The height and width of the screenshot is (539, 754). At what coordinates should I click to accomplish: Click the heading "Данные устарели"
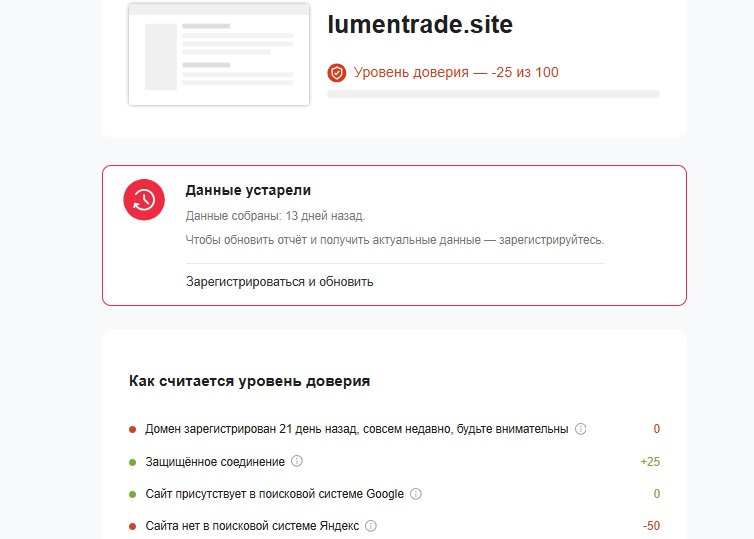coord(248,190)
